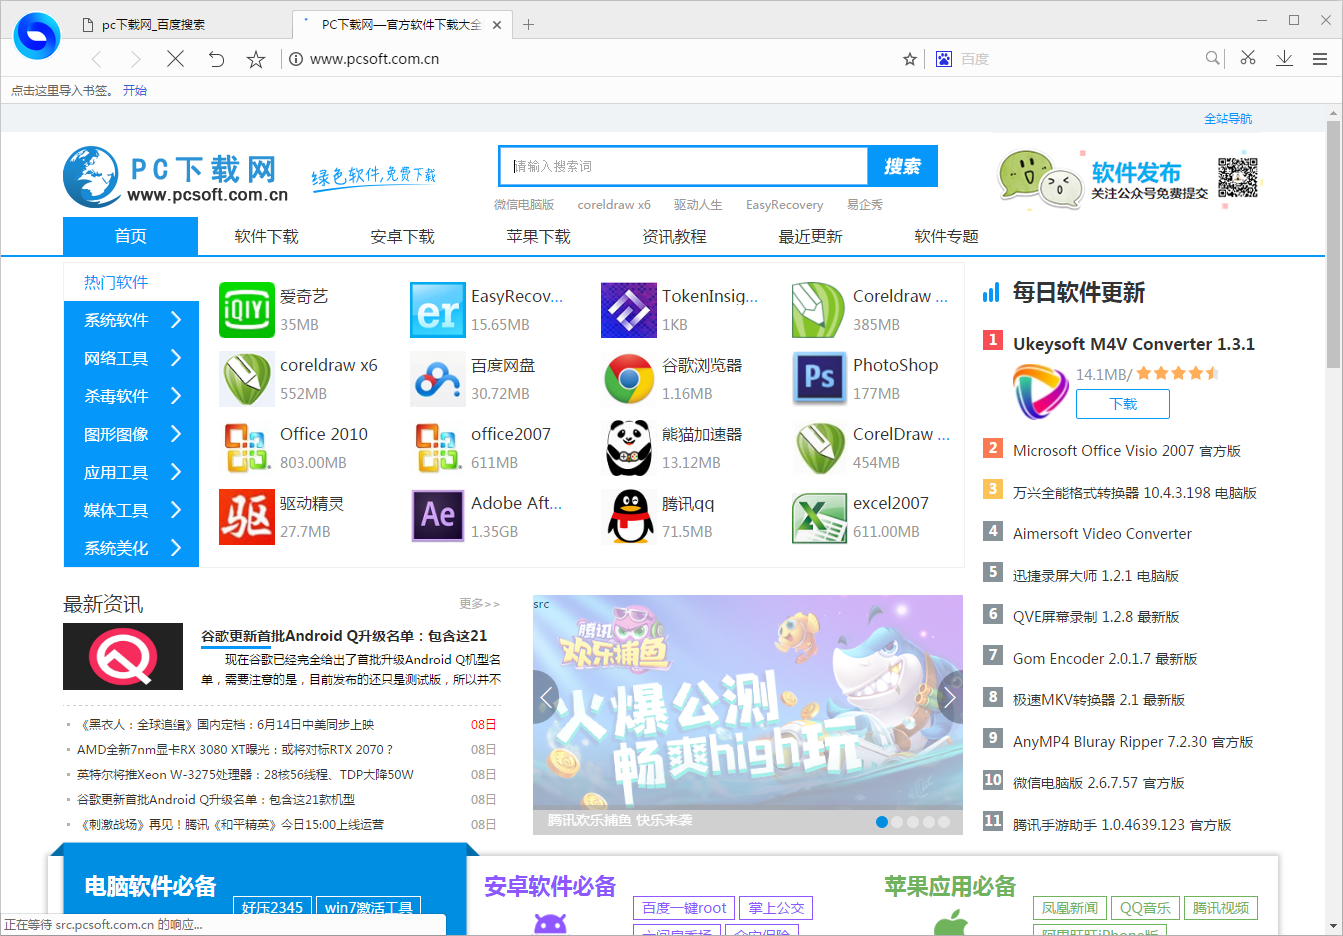This screenshot has width=1343, height=936.
Task: Open a new tab with plus button
Action: pyautogui.click(x=529, y=25)
